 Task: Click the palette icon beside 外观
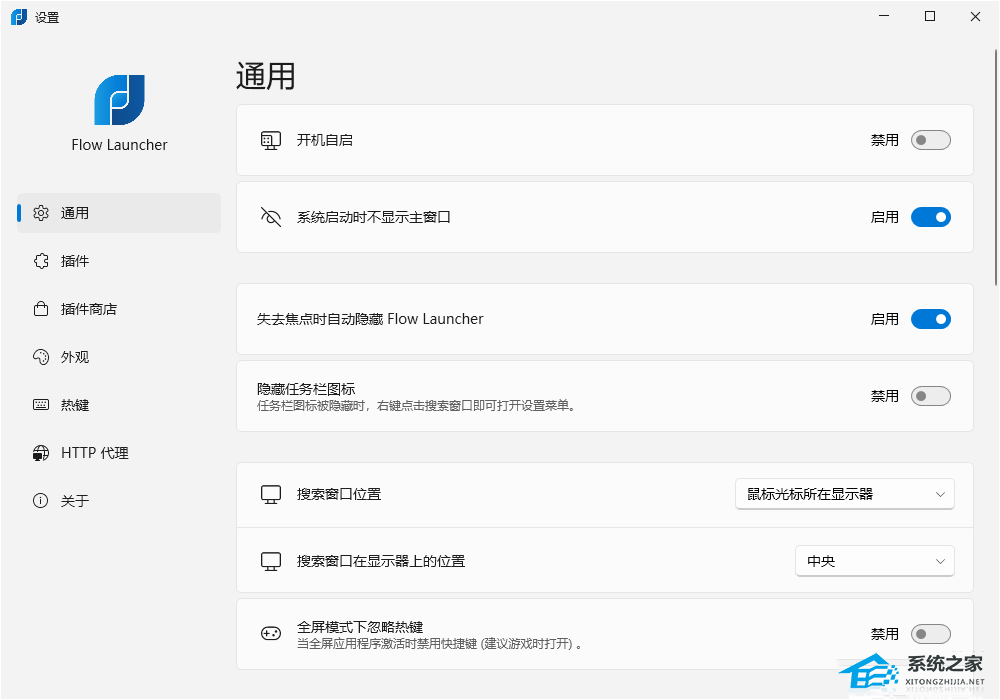pyautogui.click(x=41, y=357)
